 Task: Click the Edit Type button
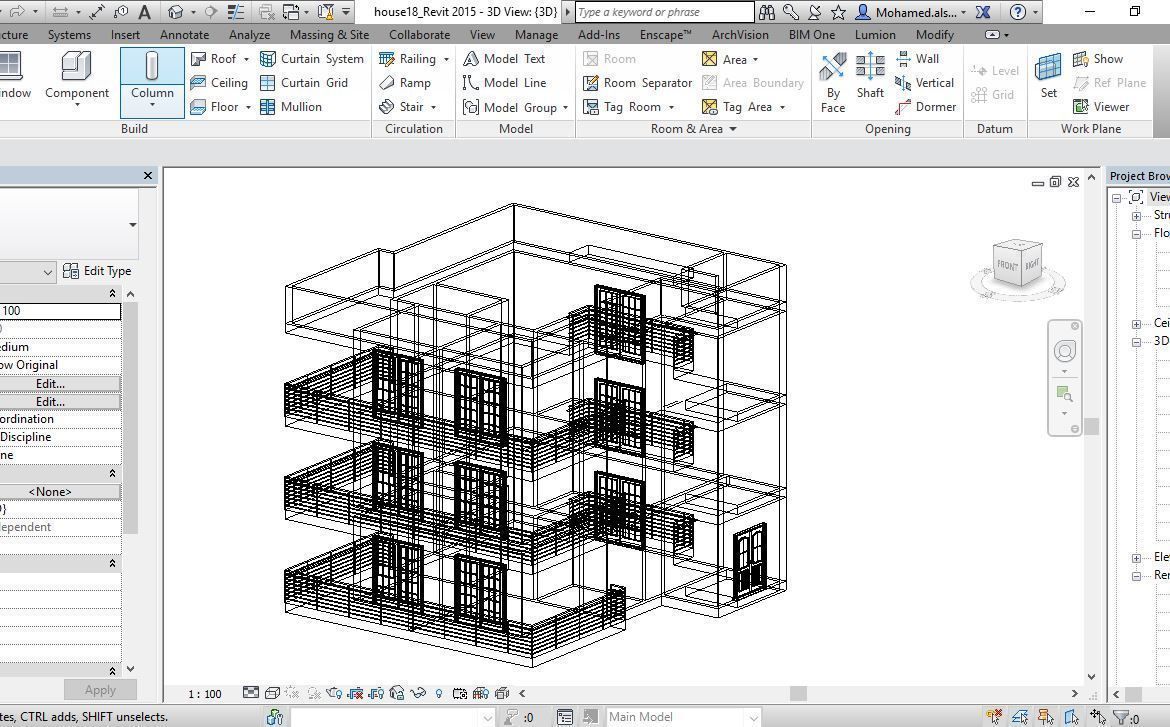[98, 271]
